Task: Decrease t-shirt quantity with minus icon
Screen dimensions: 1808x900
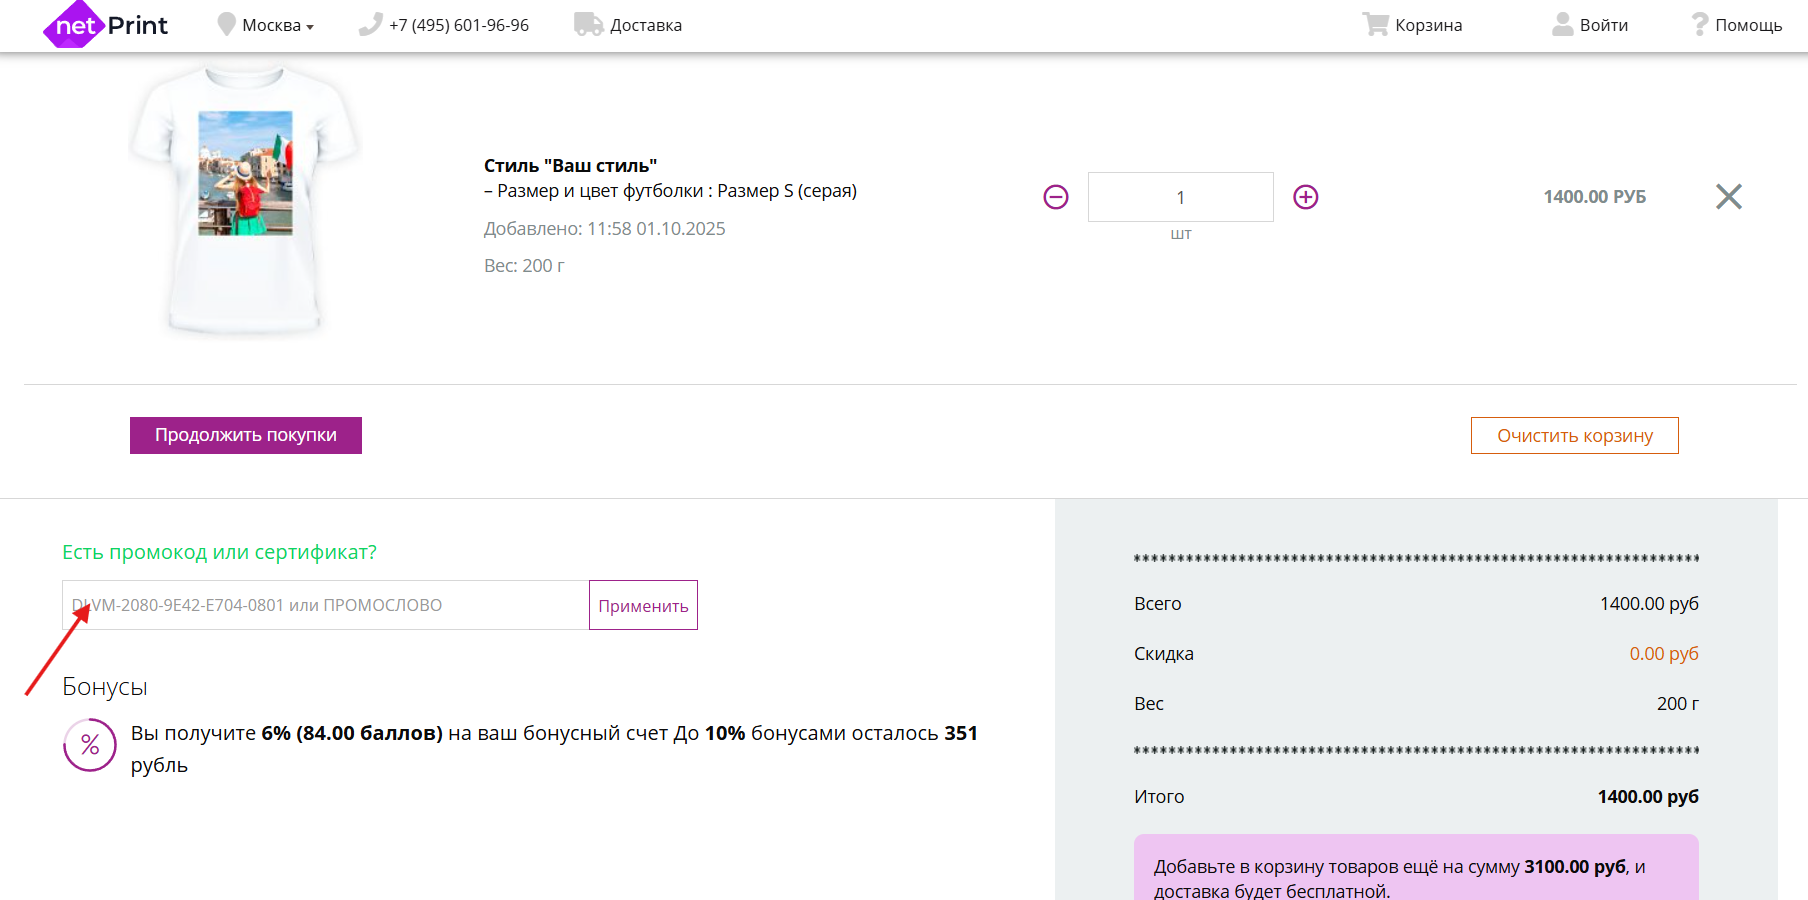Action: coord(1056,197)
